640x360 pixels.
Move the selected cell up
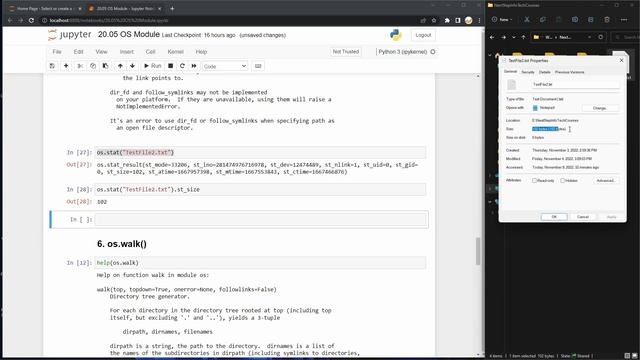click(120, 66)
